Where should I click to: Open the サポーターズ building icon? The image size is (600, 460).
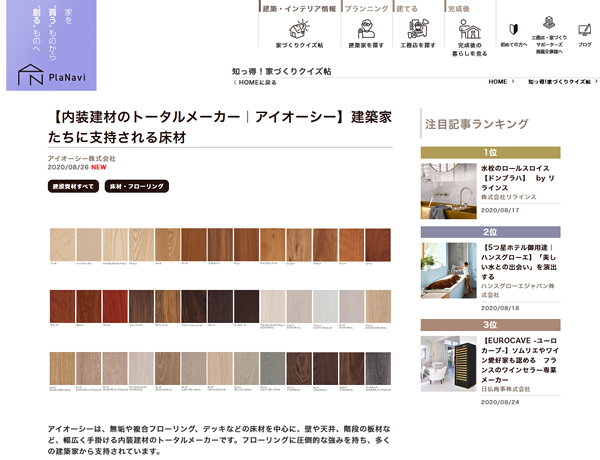(549, 23)
